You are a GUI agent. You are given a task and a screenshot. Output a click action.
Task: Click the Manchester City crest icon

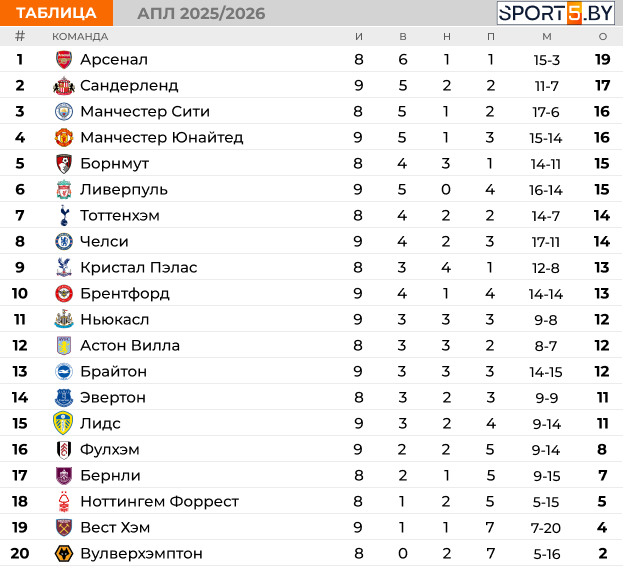64,111
